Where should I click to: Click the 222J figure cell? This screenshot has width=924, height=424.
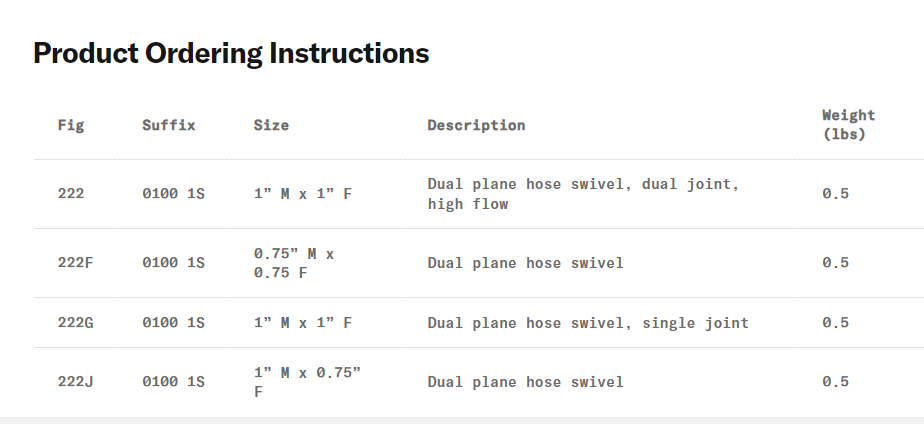[75, 381]
